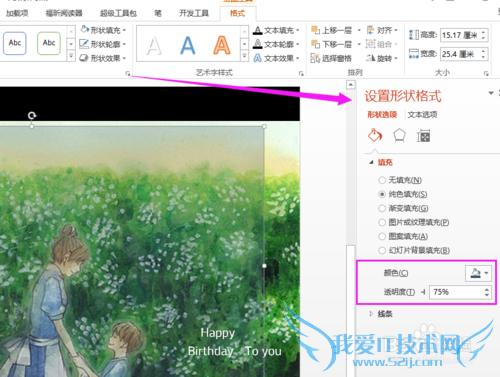
Task: Decrease the transparency with the down spinner
Action: (487, 295)
